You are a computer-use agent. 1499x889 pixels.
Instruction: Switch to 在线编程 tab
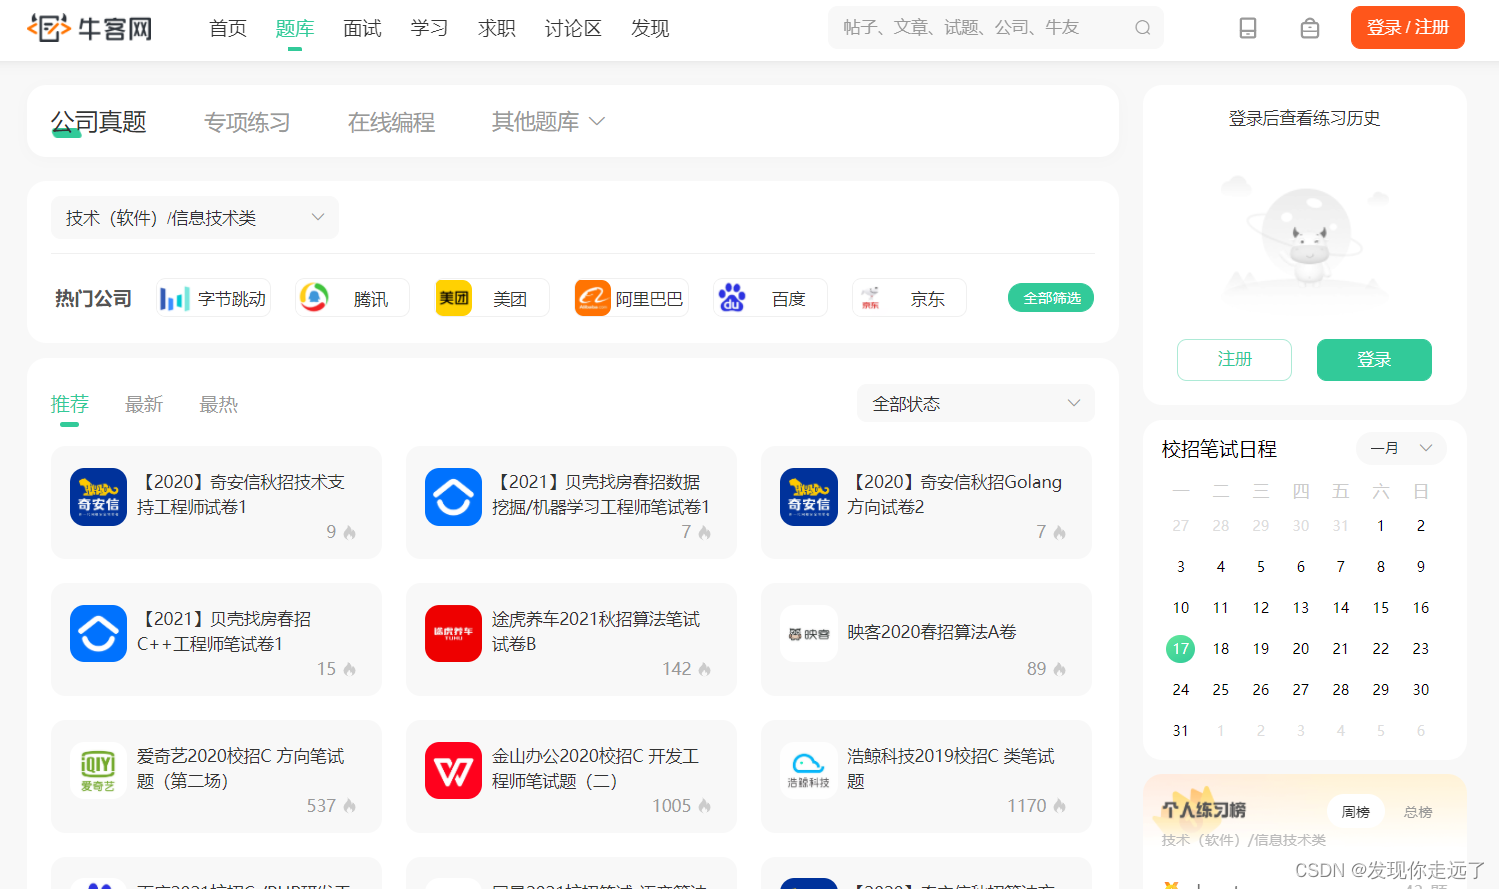pos(391,122)
